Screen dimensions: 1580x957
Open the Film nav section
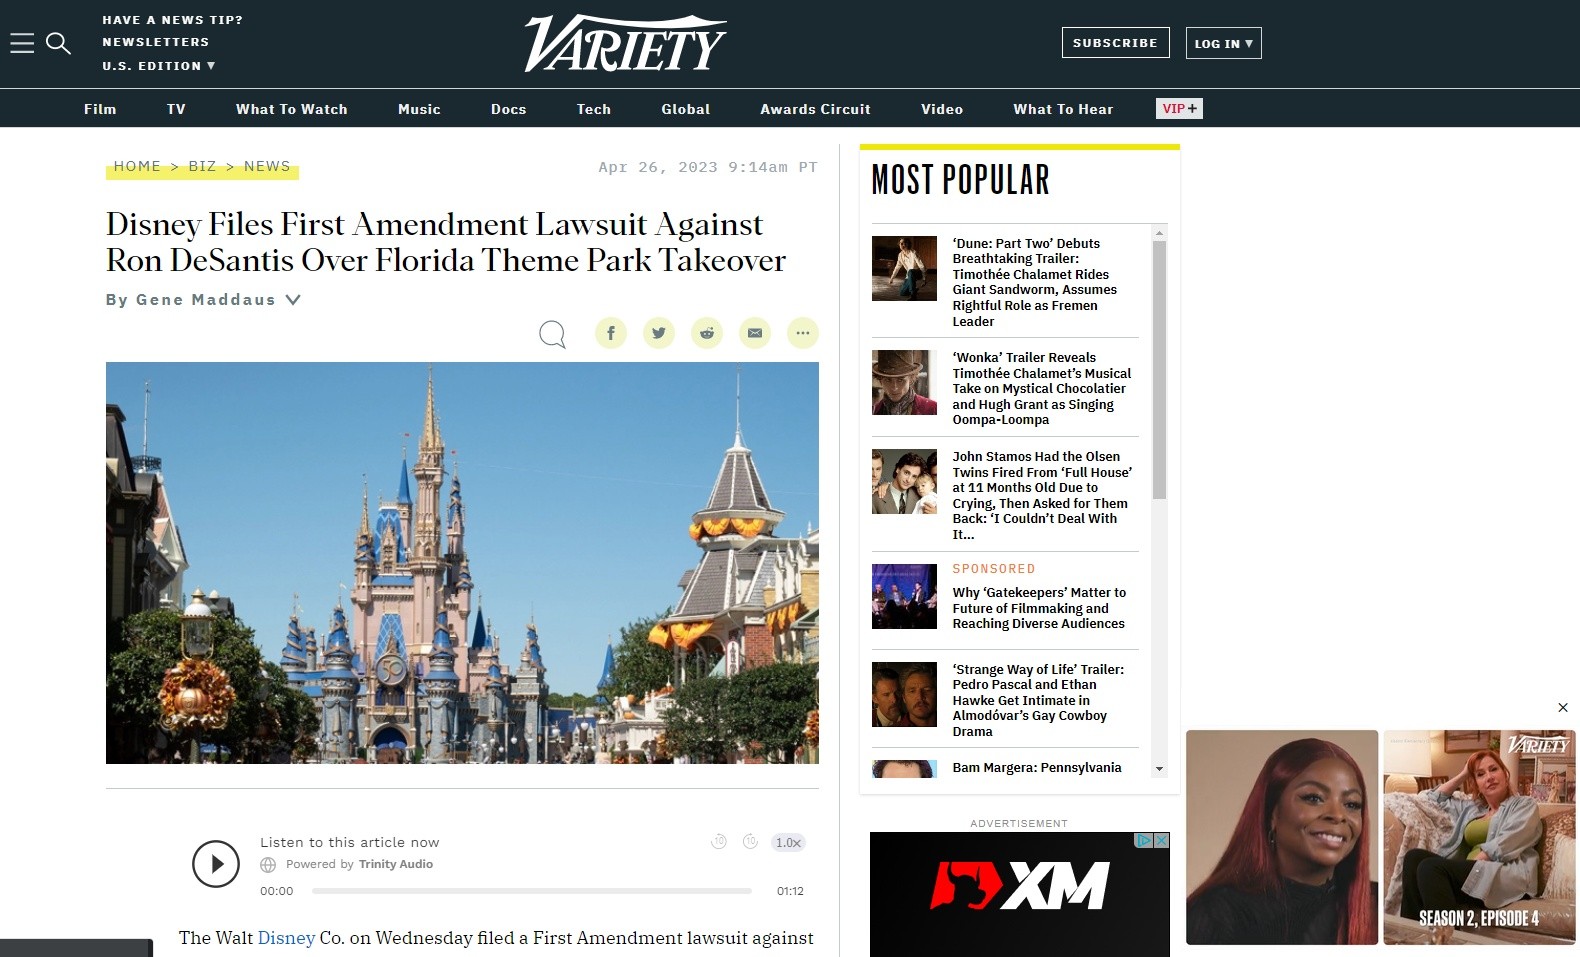coord(100,109)
